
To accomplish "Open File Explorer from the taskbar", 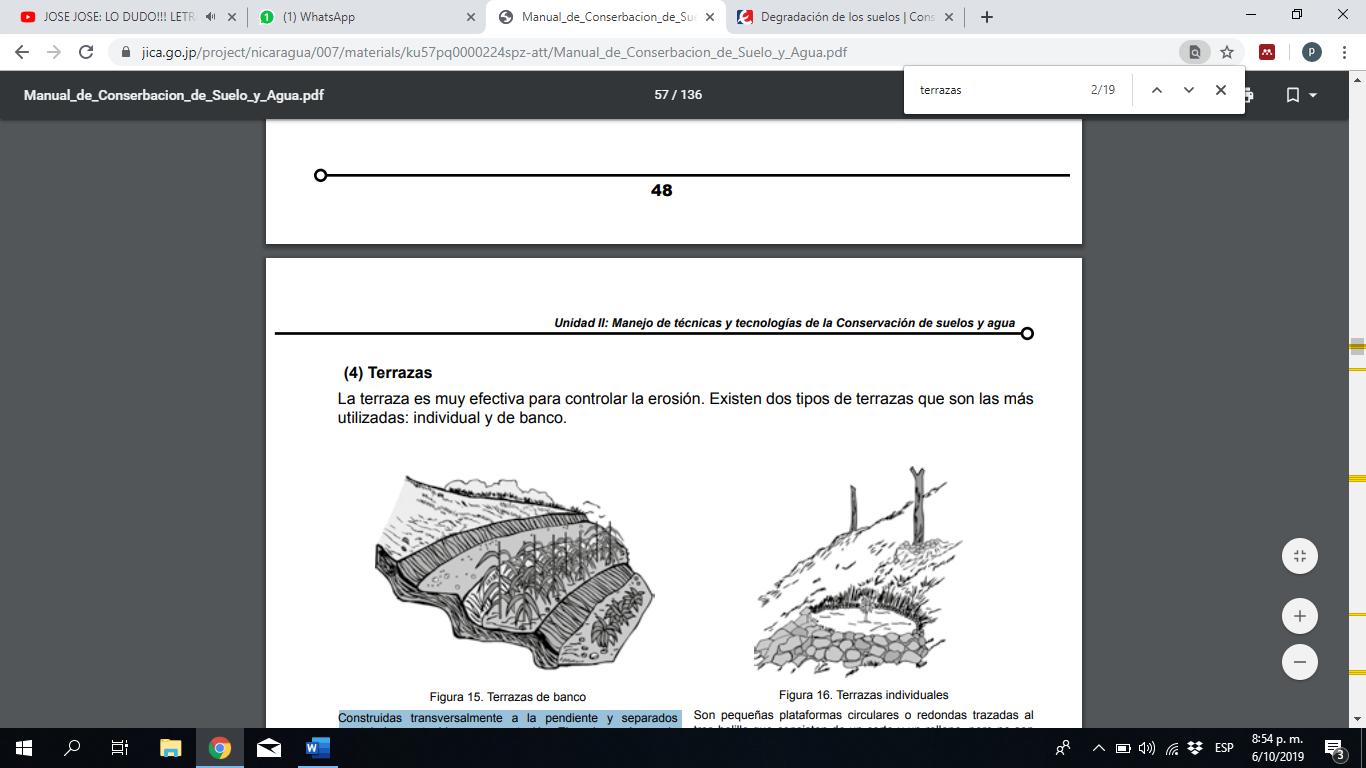I will 171,748.
